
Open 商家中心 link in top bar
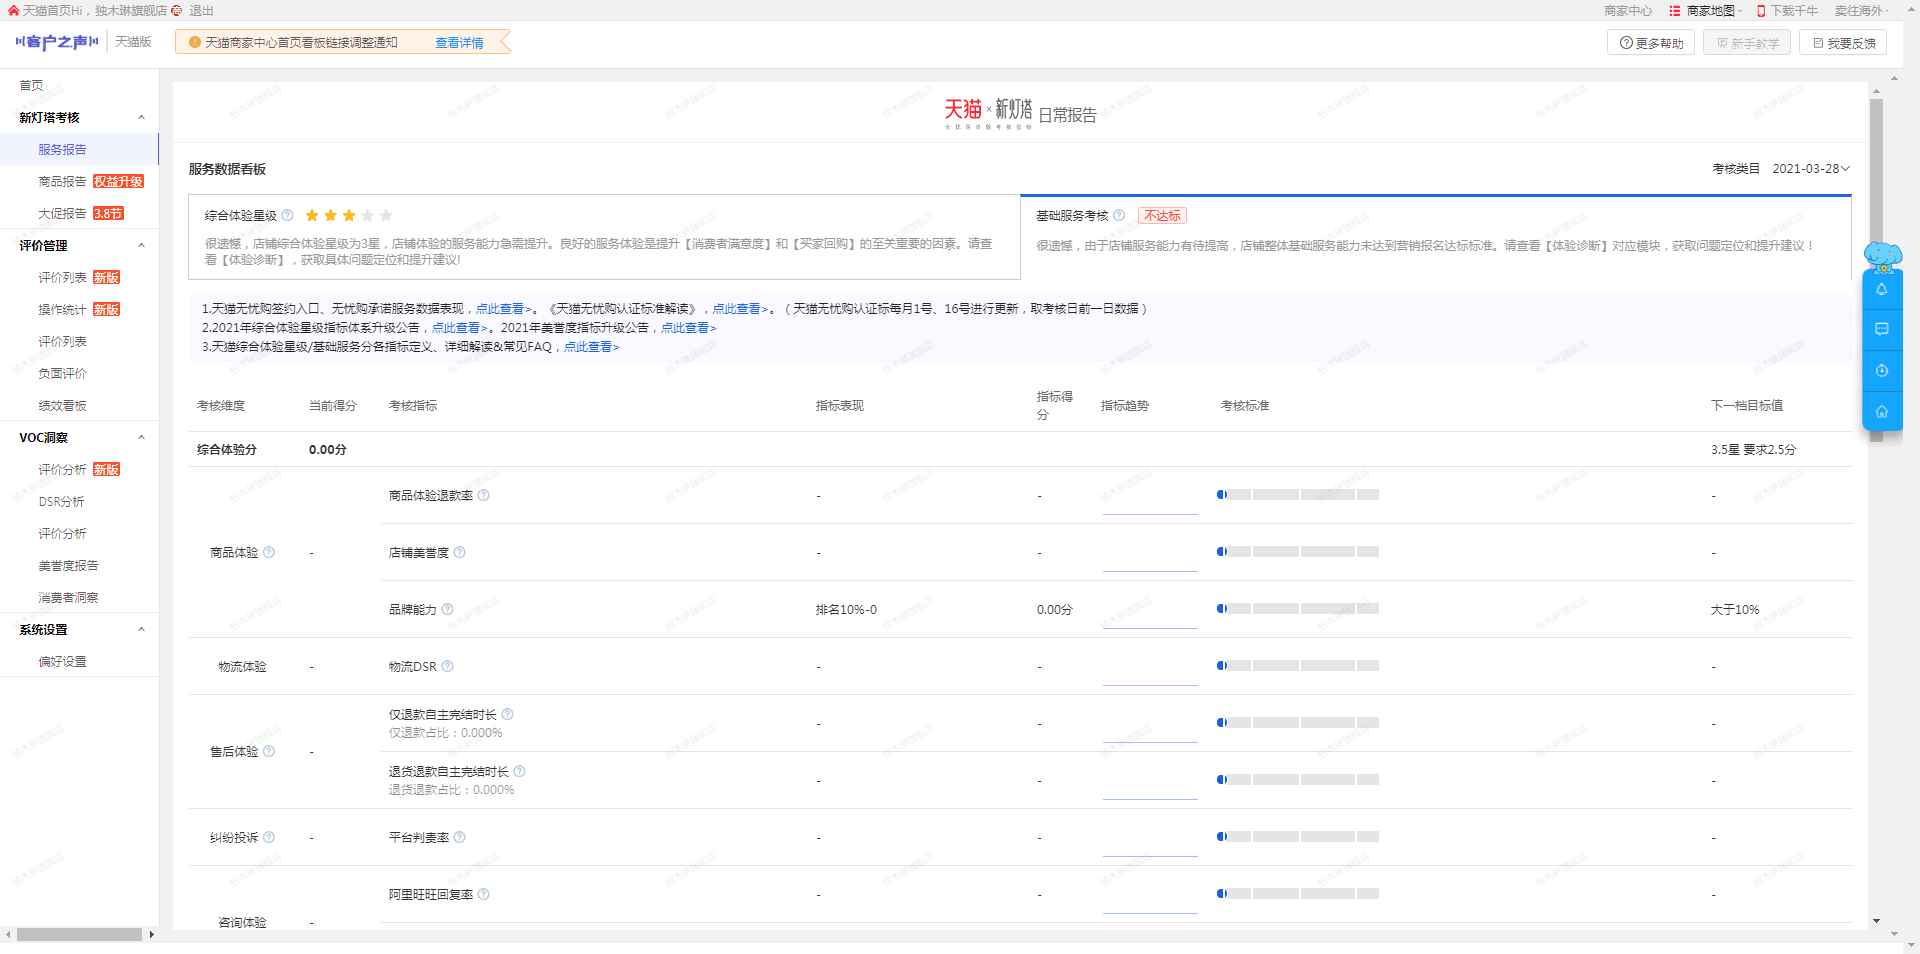pyautogui.click(x=1628, y=11)
